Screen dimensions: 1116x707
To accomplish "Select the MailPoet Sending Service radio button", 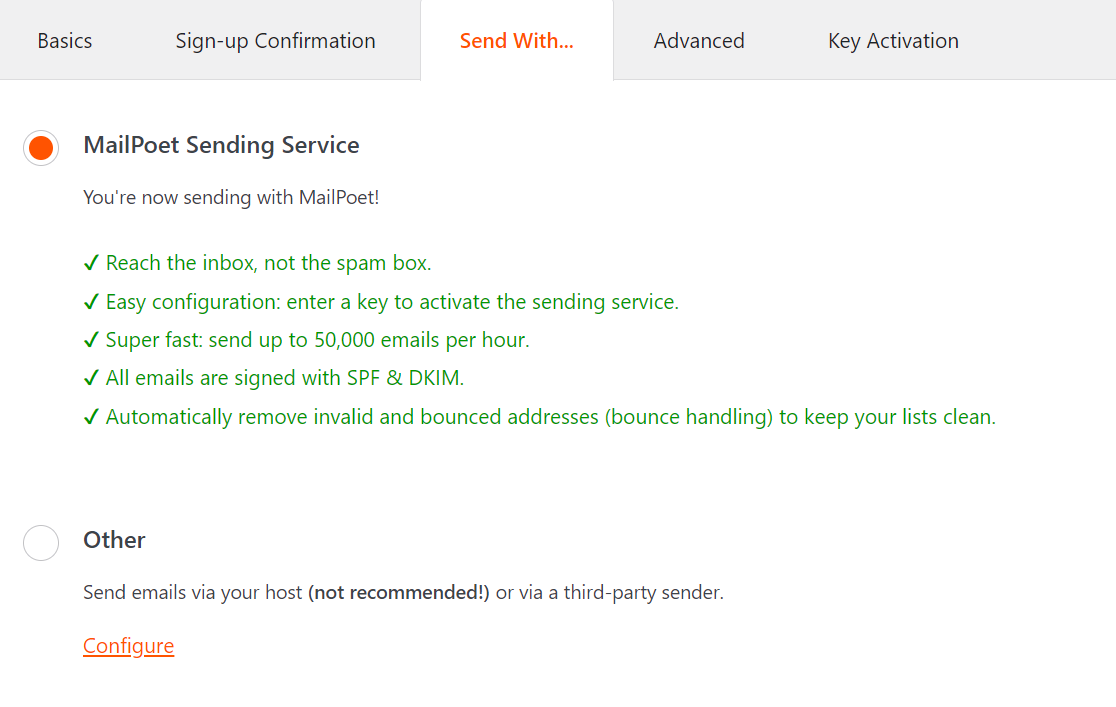I will pos(40,147).
